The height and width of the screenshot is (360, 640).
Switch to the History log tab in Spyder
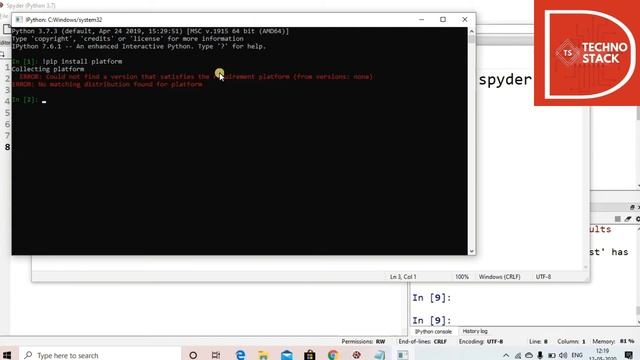475,331
